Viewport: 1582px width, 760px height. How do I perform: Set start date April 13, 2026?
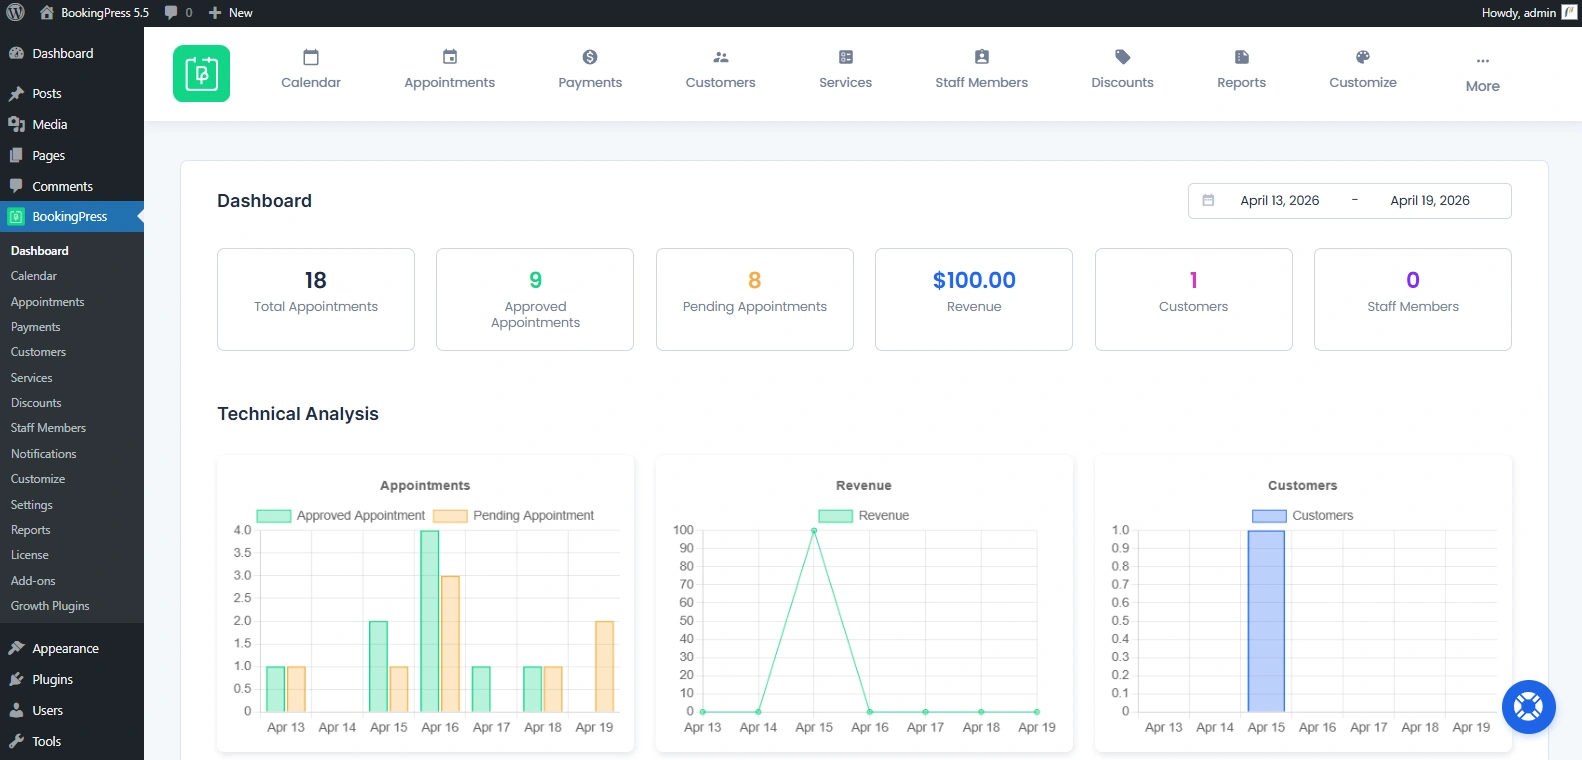pos(1280,200)
